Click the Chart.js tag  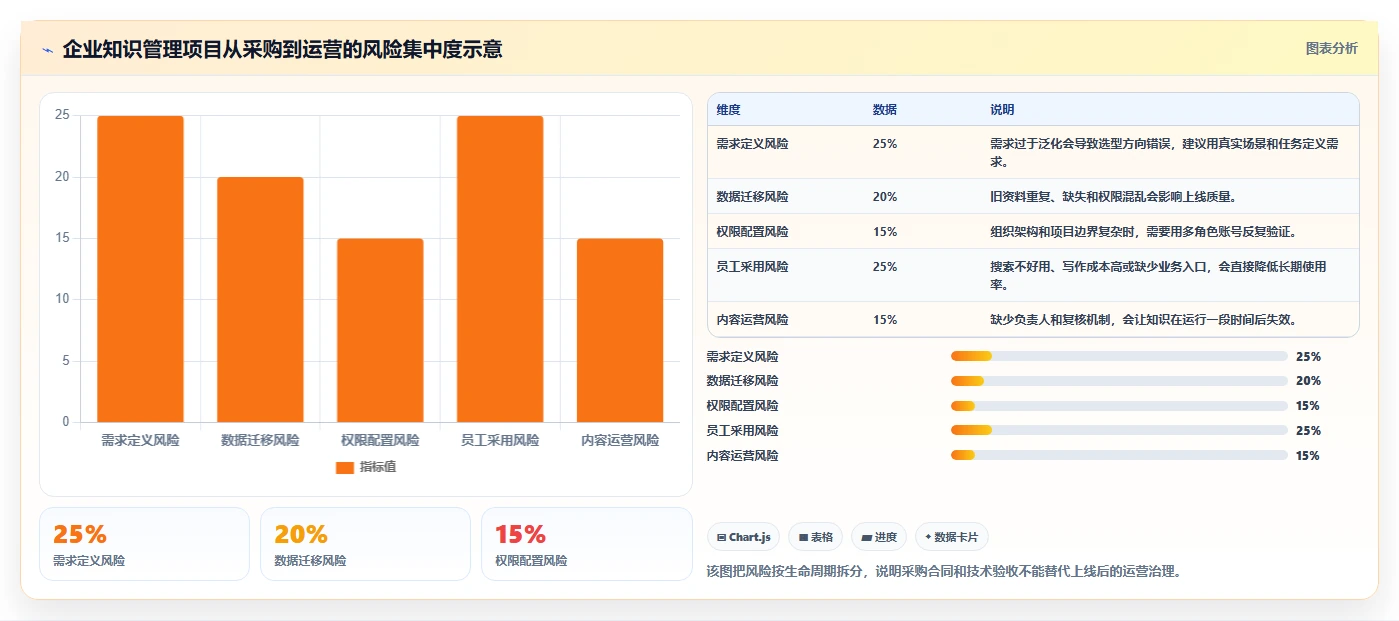(744, 537)
